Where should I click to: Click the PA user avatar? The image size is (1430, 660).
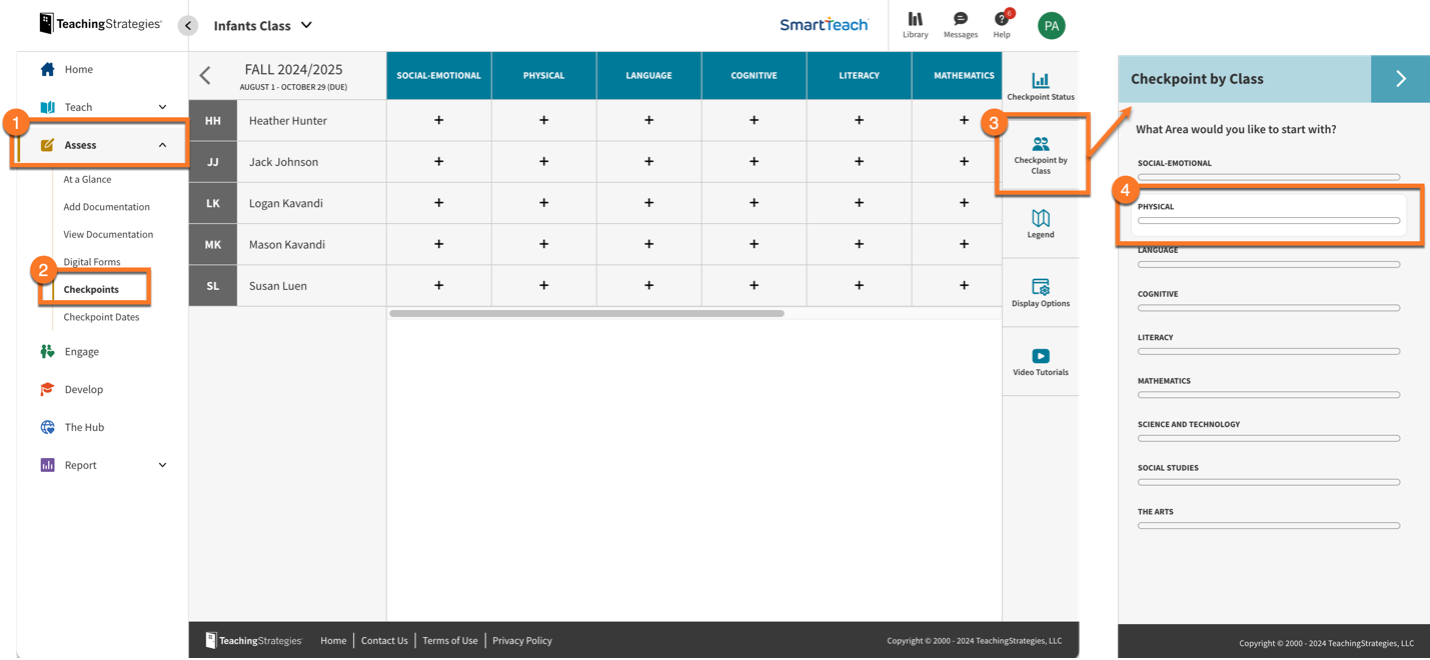pyautogui.click(x=1051, y=26)
